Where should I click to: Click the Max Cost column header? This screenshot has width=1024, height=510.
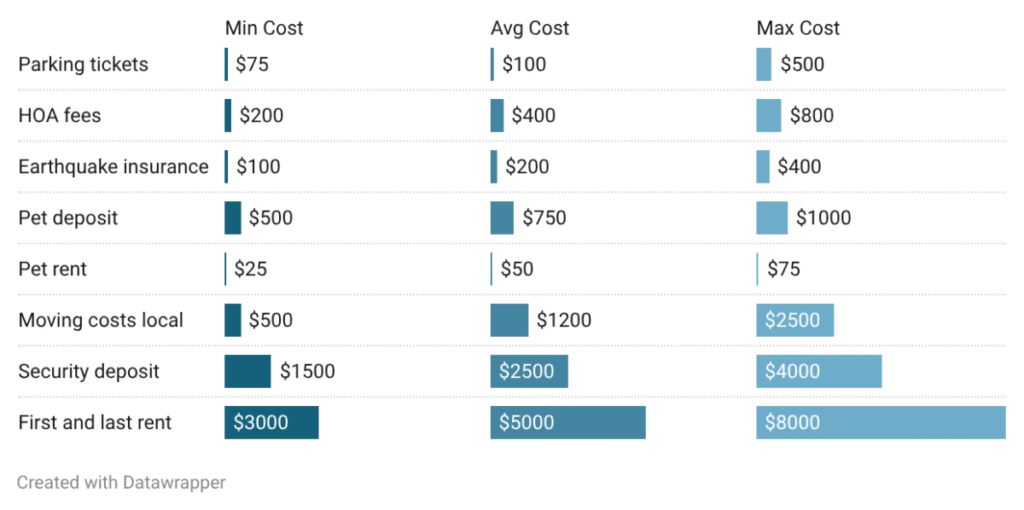click(x=797, y=28)
